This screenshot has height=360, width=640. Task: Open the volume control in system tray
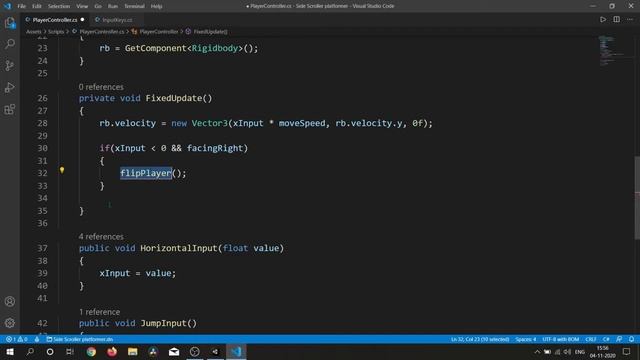click(x=567, y=352)
